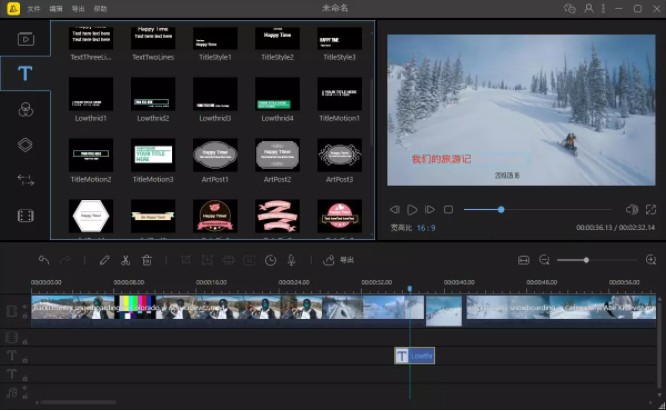Open the 帮助 menu
The width and height of the screenshot is (666, 411).
pos(100,8)
